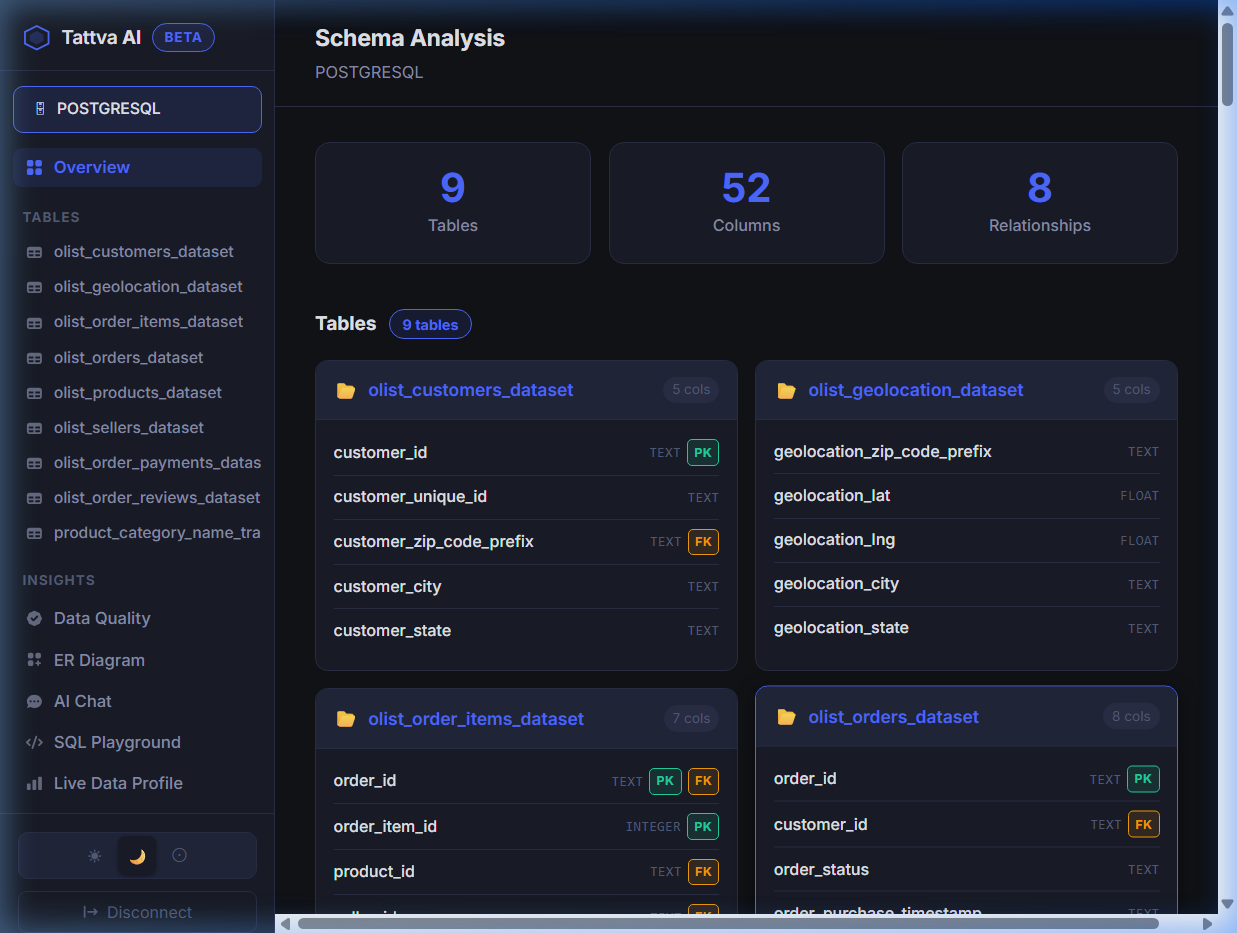Screen dimensions: 1237x933
Task: Enable auto theme mode
Action: pos(179,855)
